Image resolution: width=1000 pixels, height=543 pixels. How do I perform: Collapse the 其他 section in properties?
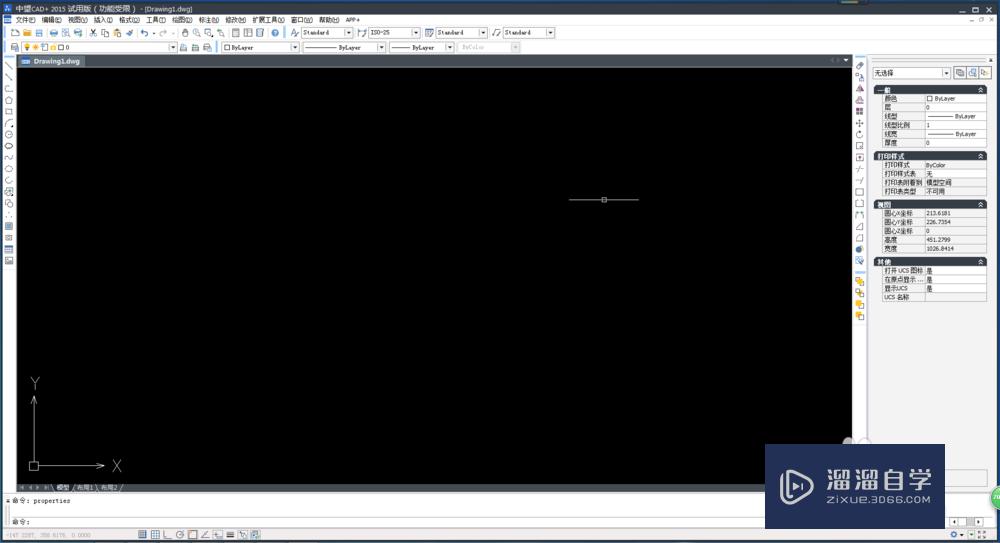pyautogui.click(x=981, y=262)
